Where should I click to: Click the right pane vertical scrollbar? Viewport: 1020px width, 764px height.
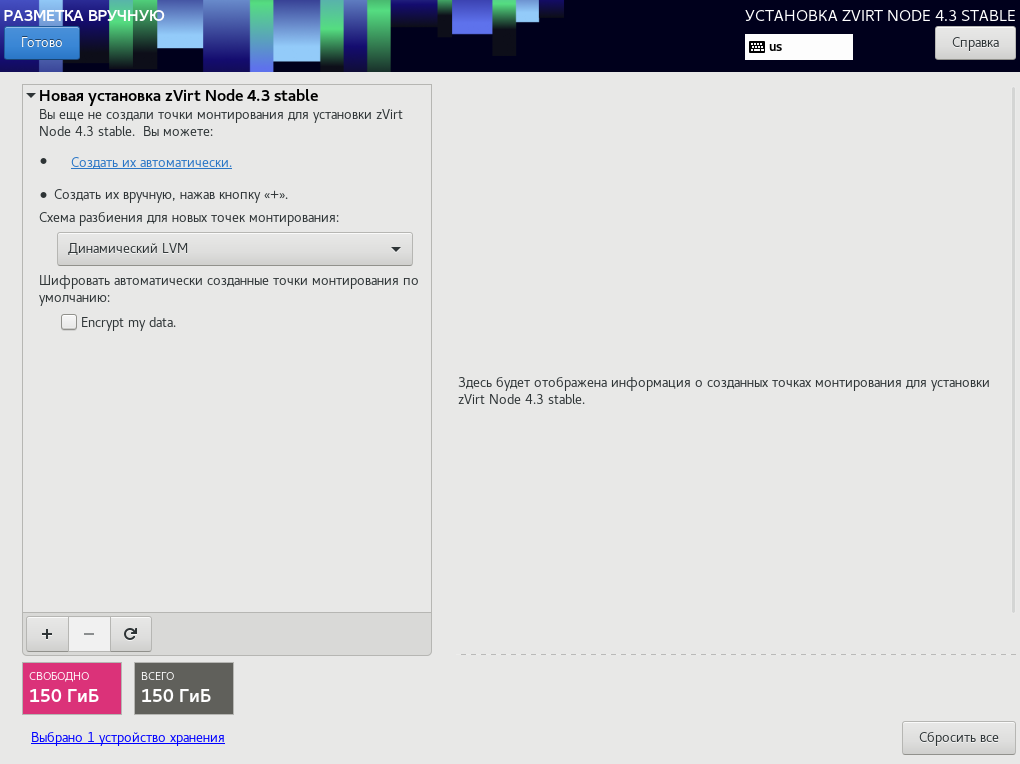pyautogui.click(x=1013, y=350)
